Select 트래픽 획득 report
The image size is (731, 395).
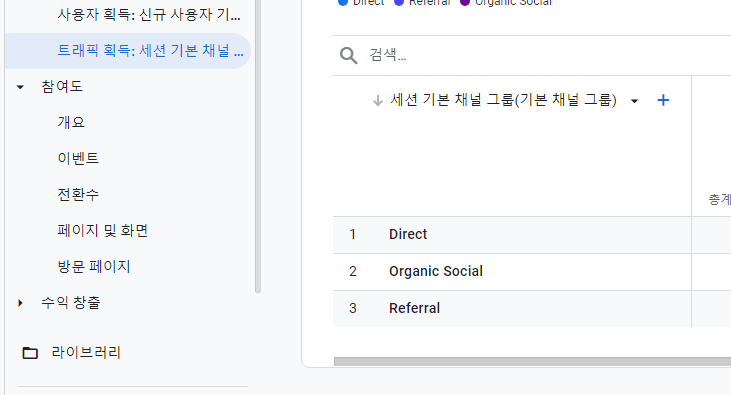(x=128, y=51)
